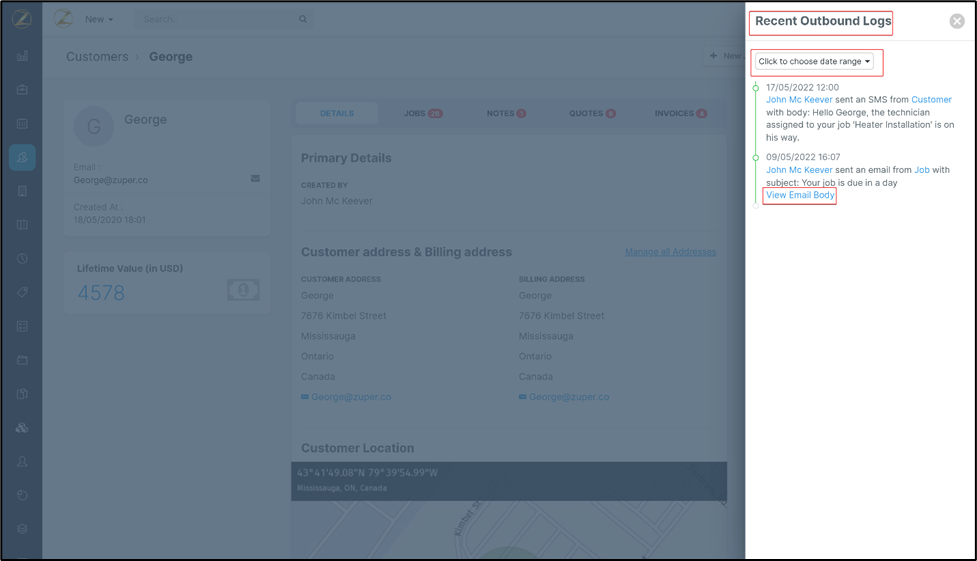This screenshot has width=977, height=561.
Task: Click the View Email Body link
Action: 800,195
